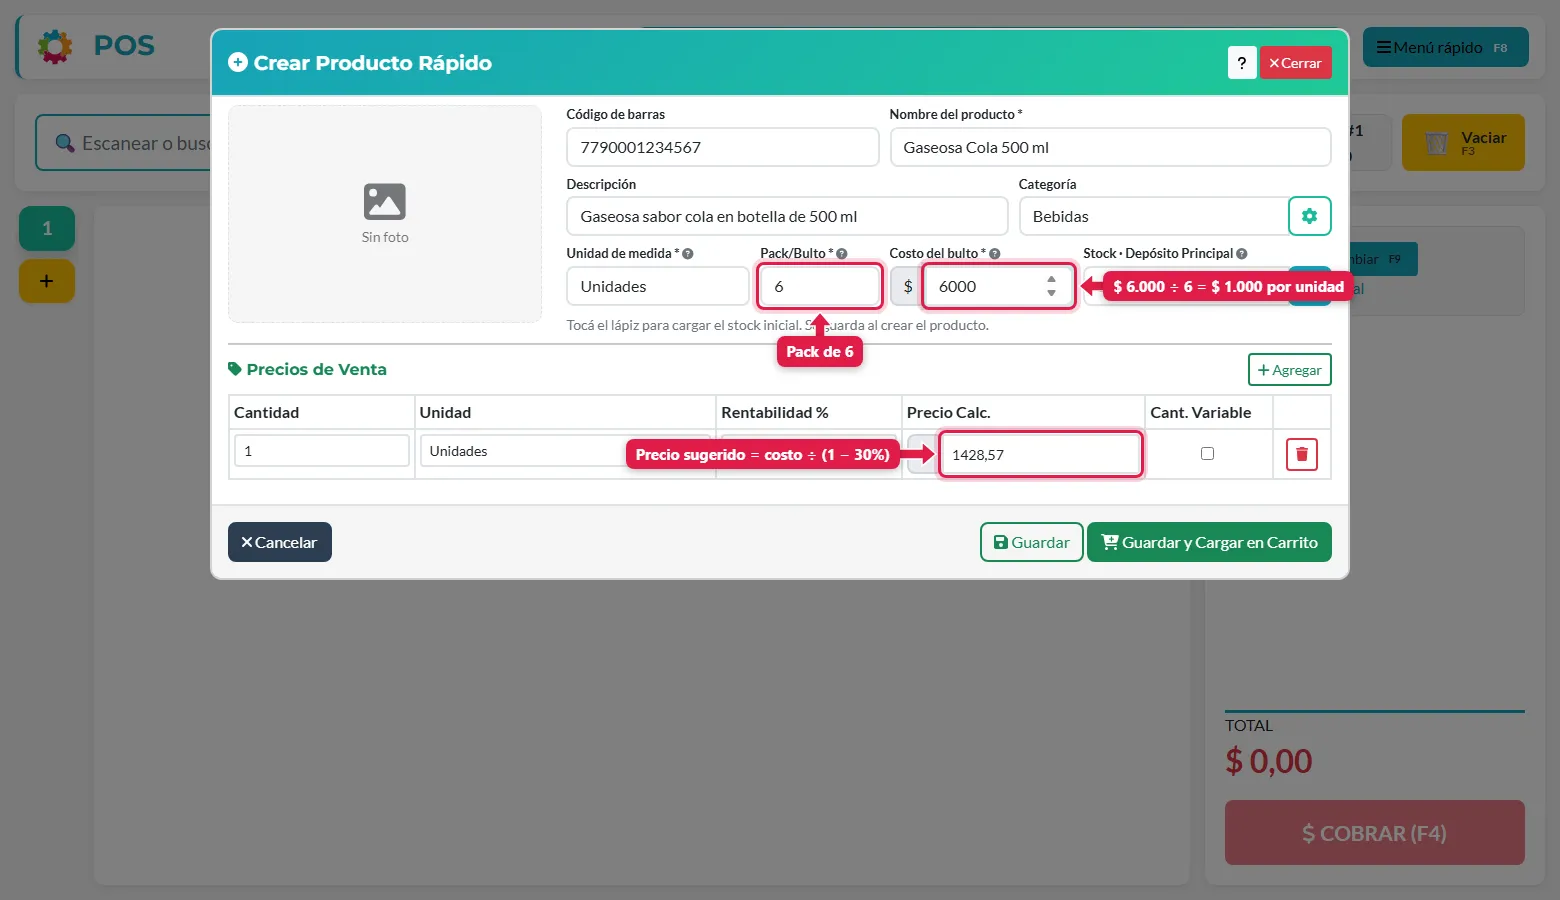The height and width of the screenshot is (900, 1560).
Task: Click the POS gear logo icon
Action: pyautogui.click(x=55, y=46)
